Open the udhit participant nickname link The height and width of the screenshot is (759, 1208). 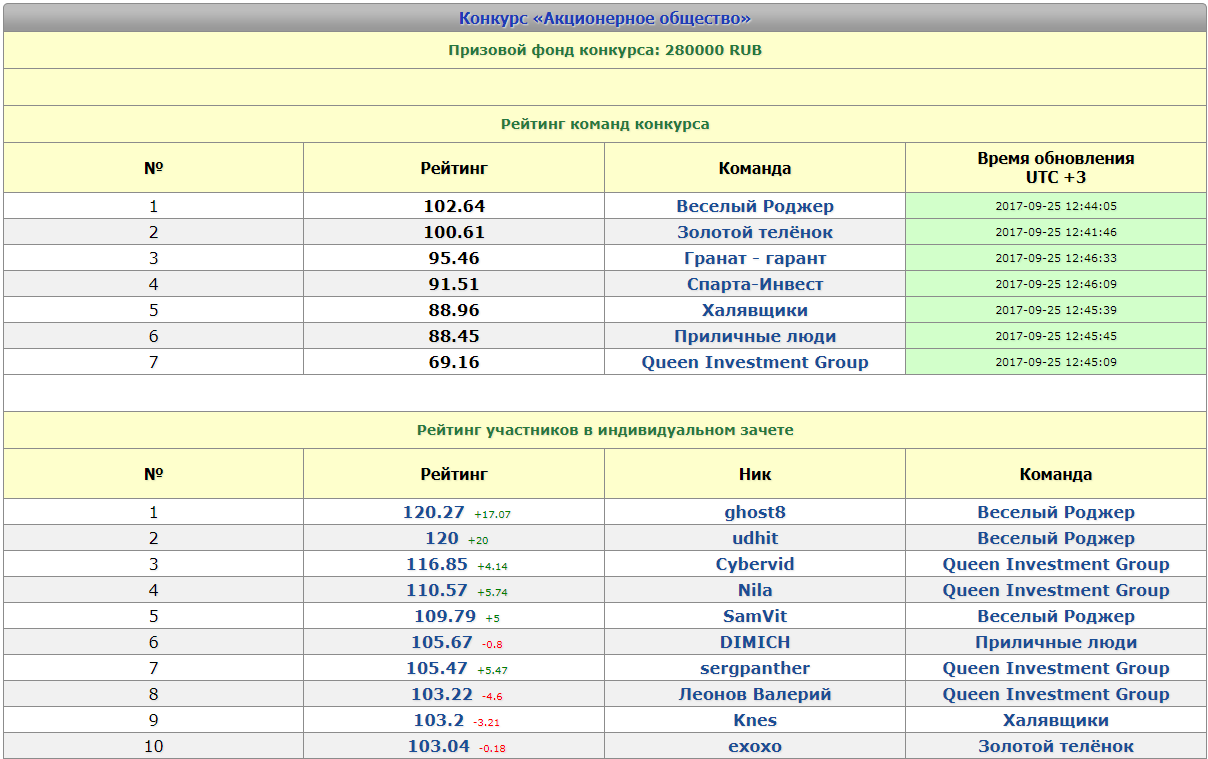(755, 538)
